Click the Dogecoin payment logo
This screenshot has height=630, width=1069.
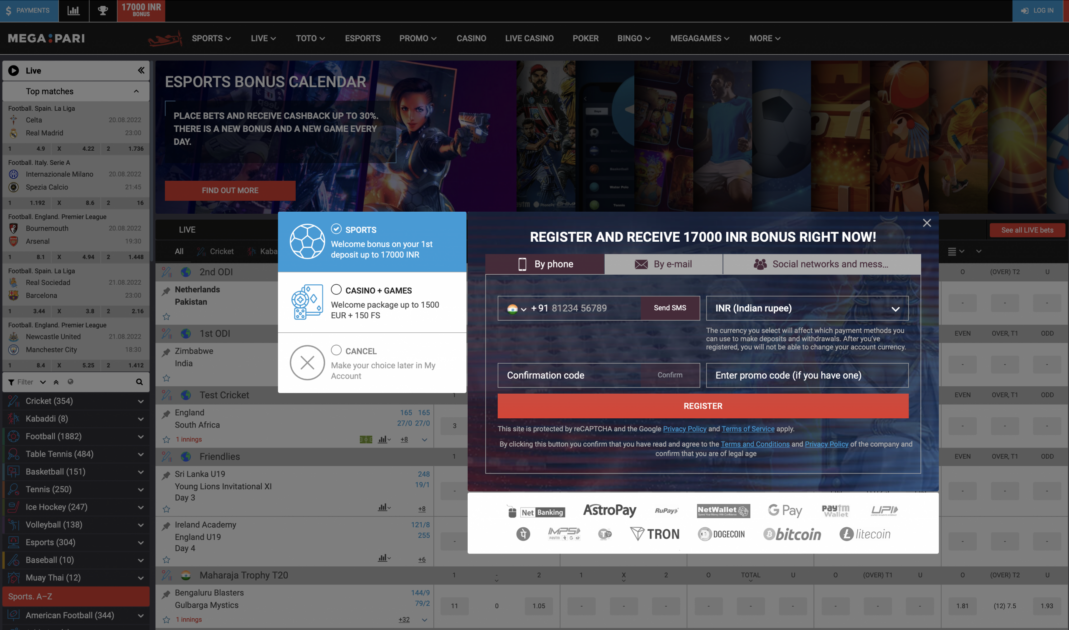coord(721,534)
